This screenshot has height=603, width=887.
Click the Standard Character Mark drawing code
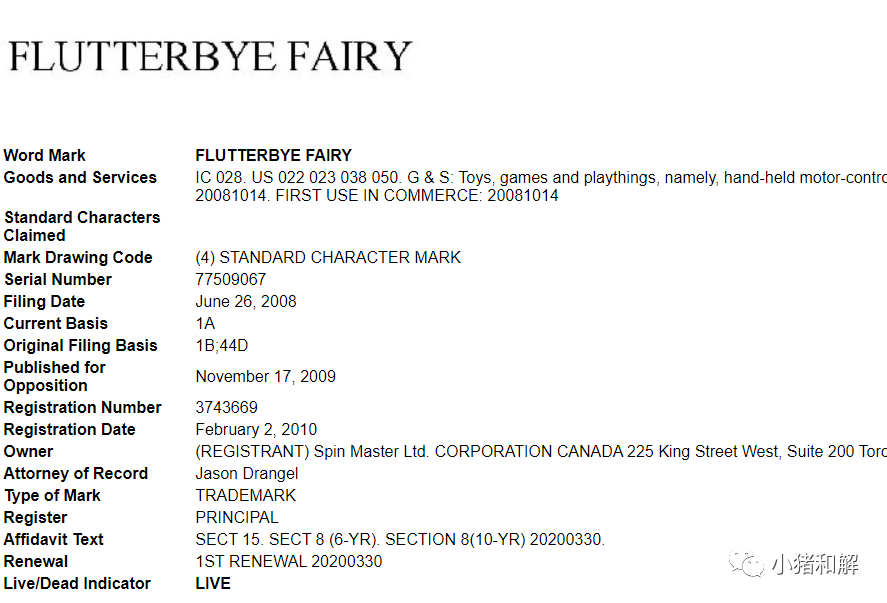328,257
